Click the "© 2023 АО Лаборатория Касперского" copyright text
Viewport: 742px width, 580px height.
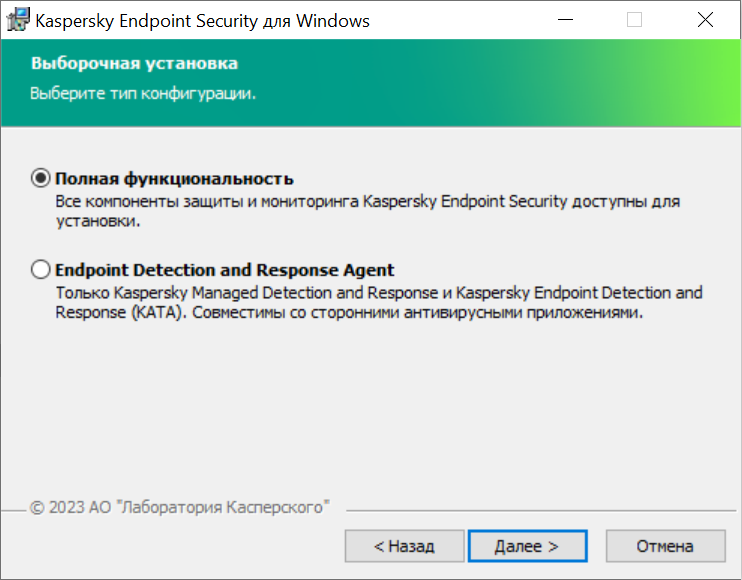(x=180, y=507)
